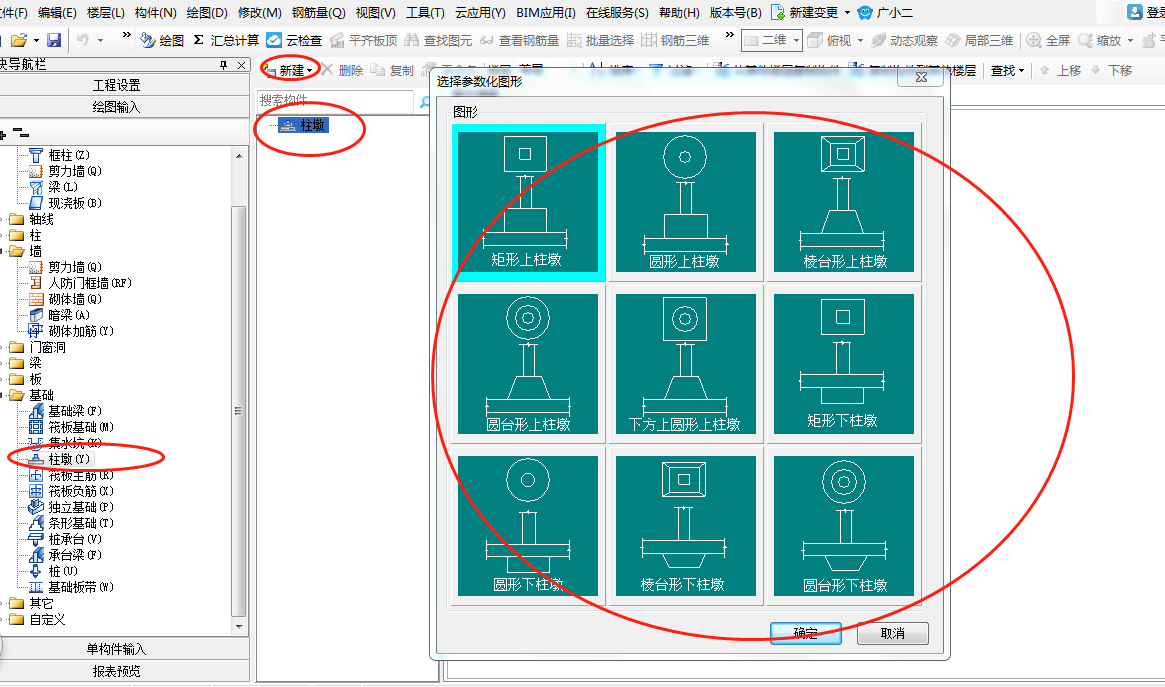Open the 绘图 drawing tool
1165x687 pixels.
click(162, 40)
